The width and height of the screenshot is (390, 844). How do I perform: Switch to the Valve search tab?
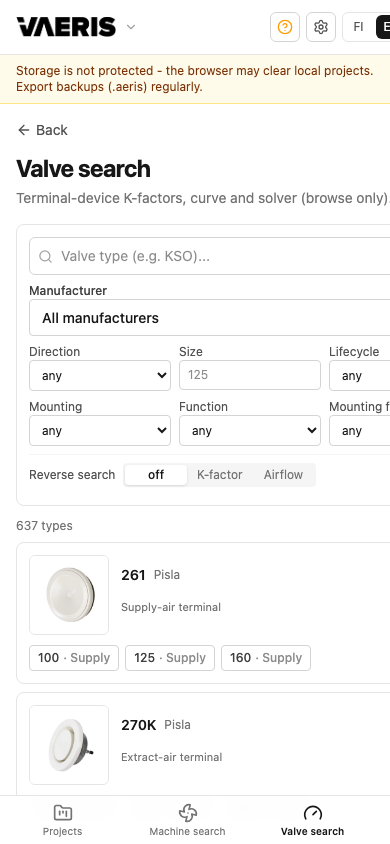(x=313, y=820)
